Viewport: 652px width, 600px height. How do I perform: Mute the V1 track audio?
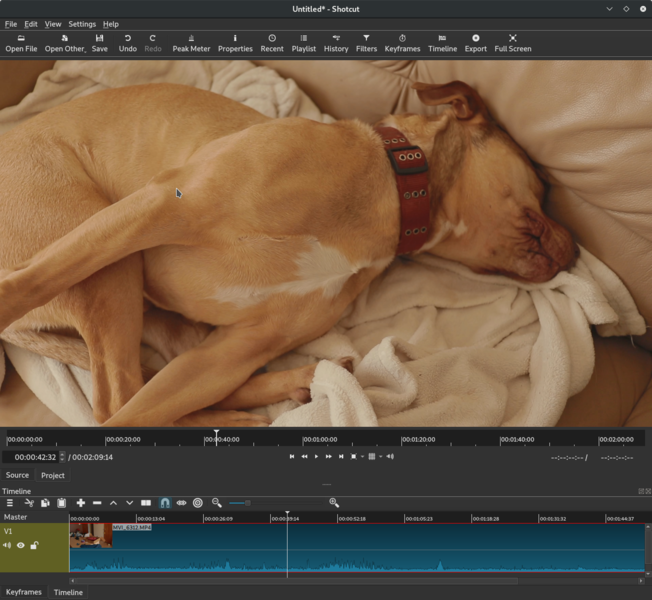click(x=8, y=545)
